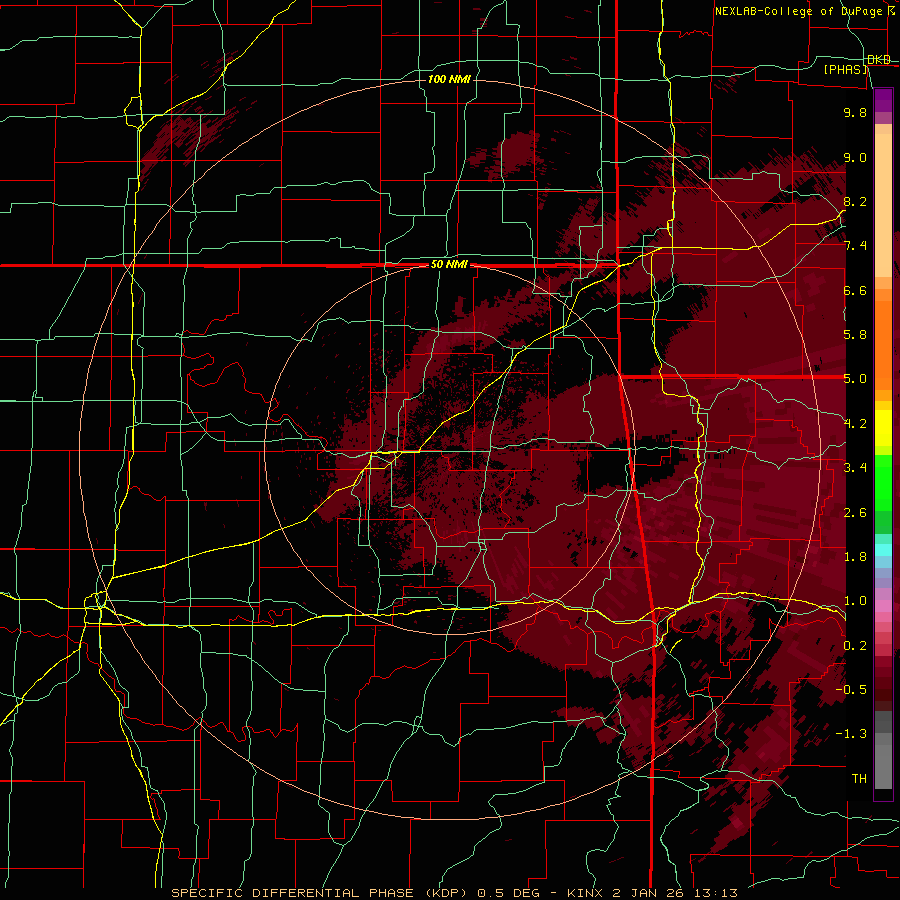Click the 5.0 value on the KDP scale
Screen dimensions: 900x900
(x=855, y=379)
